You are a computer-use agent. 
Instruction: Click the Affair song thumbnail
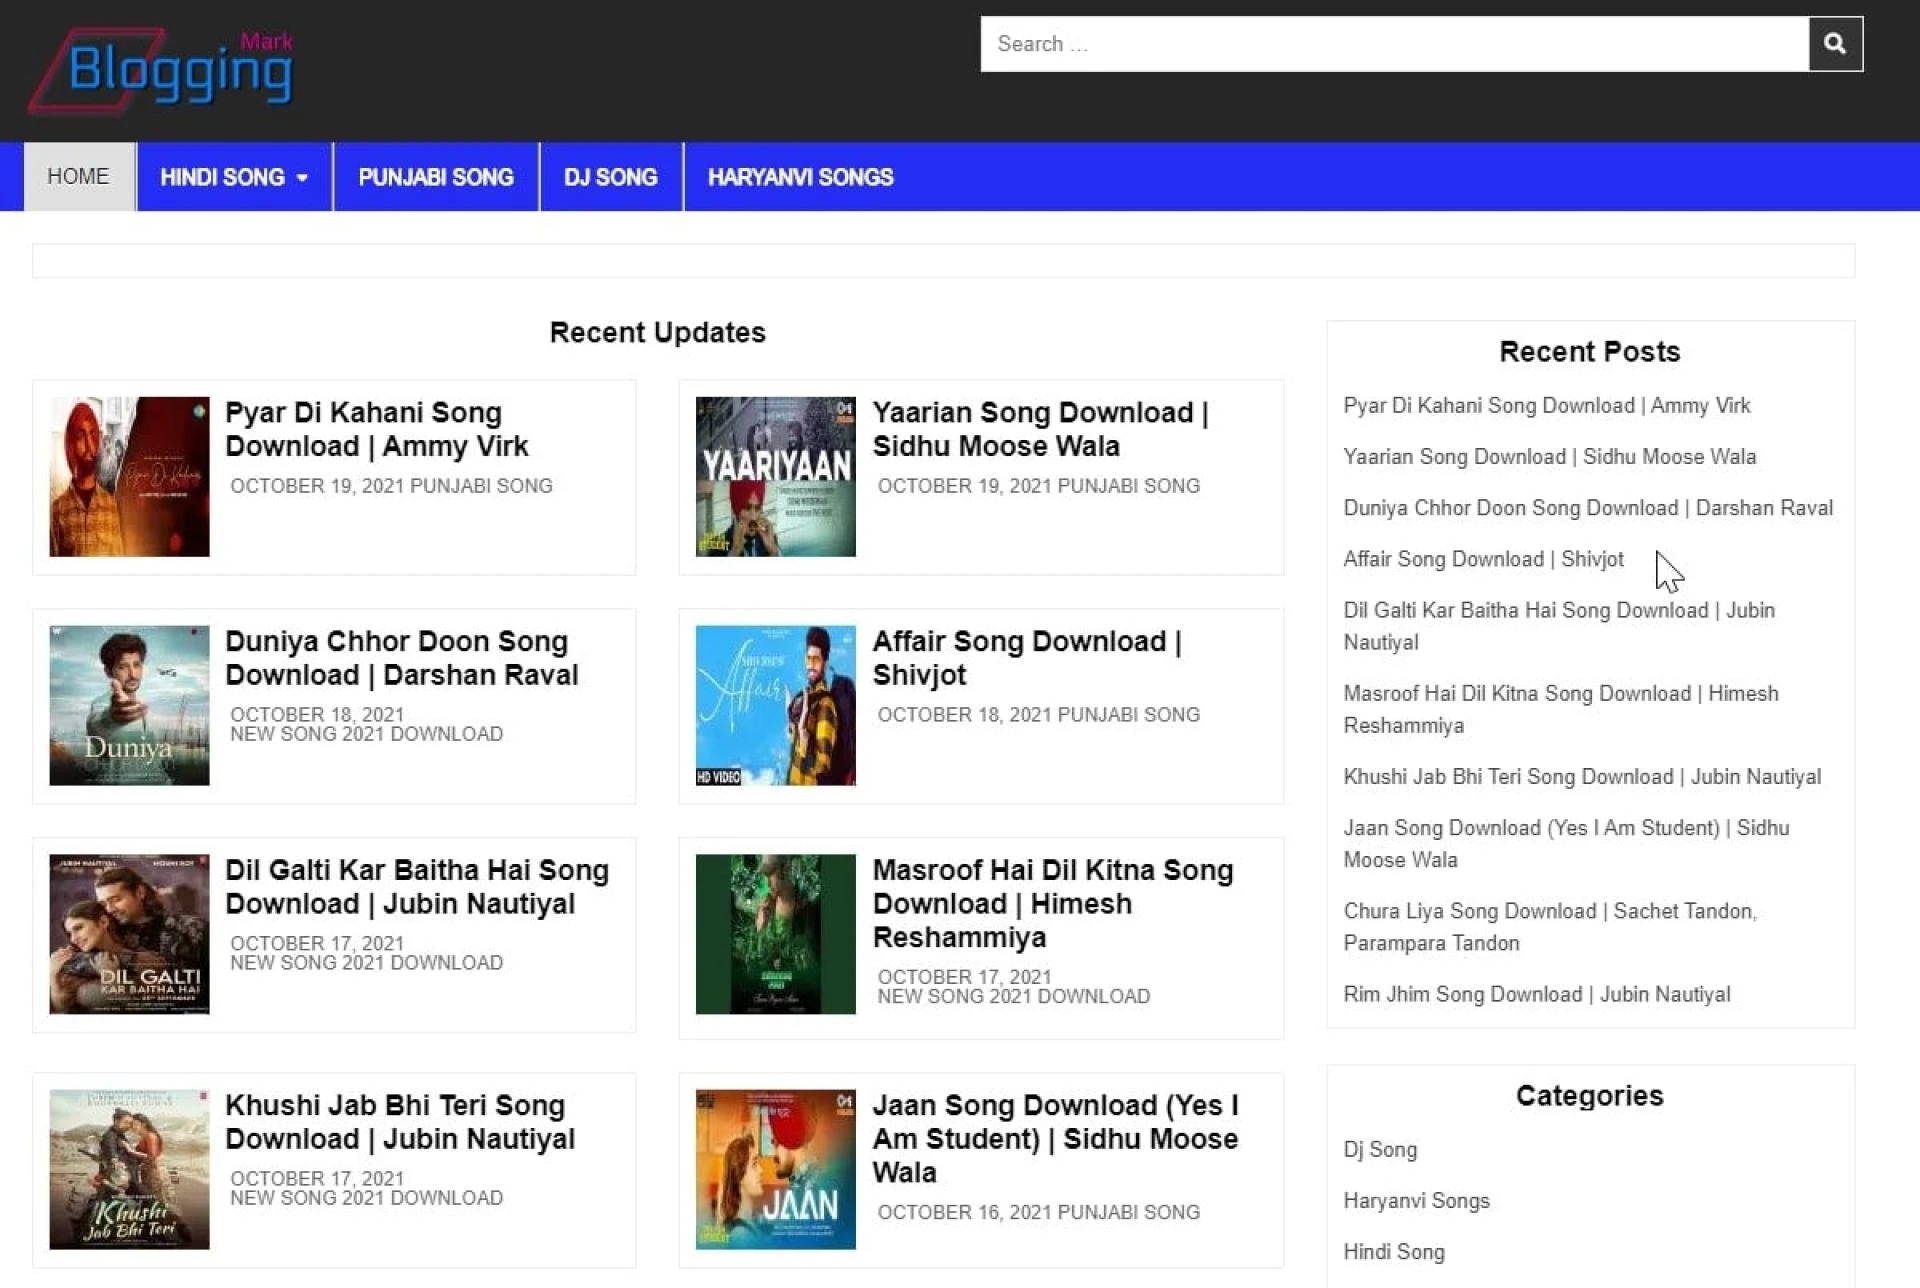[x=775, y=705]
